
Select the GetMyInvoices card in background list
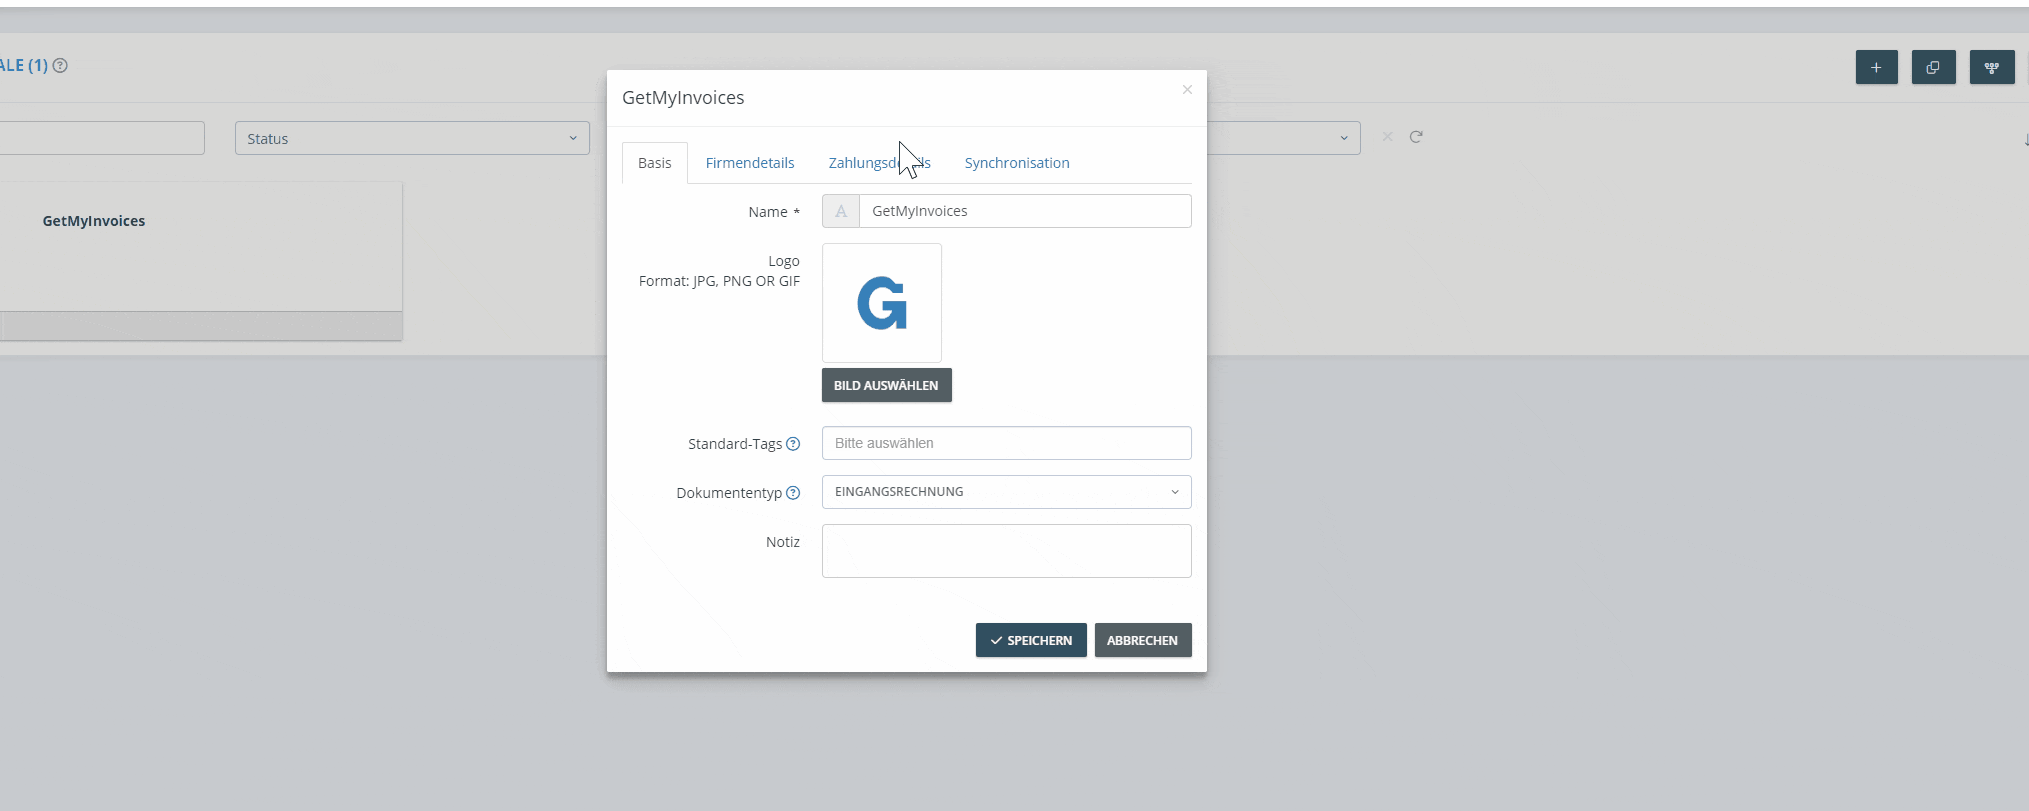coord(200,260)
